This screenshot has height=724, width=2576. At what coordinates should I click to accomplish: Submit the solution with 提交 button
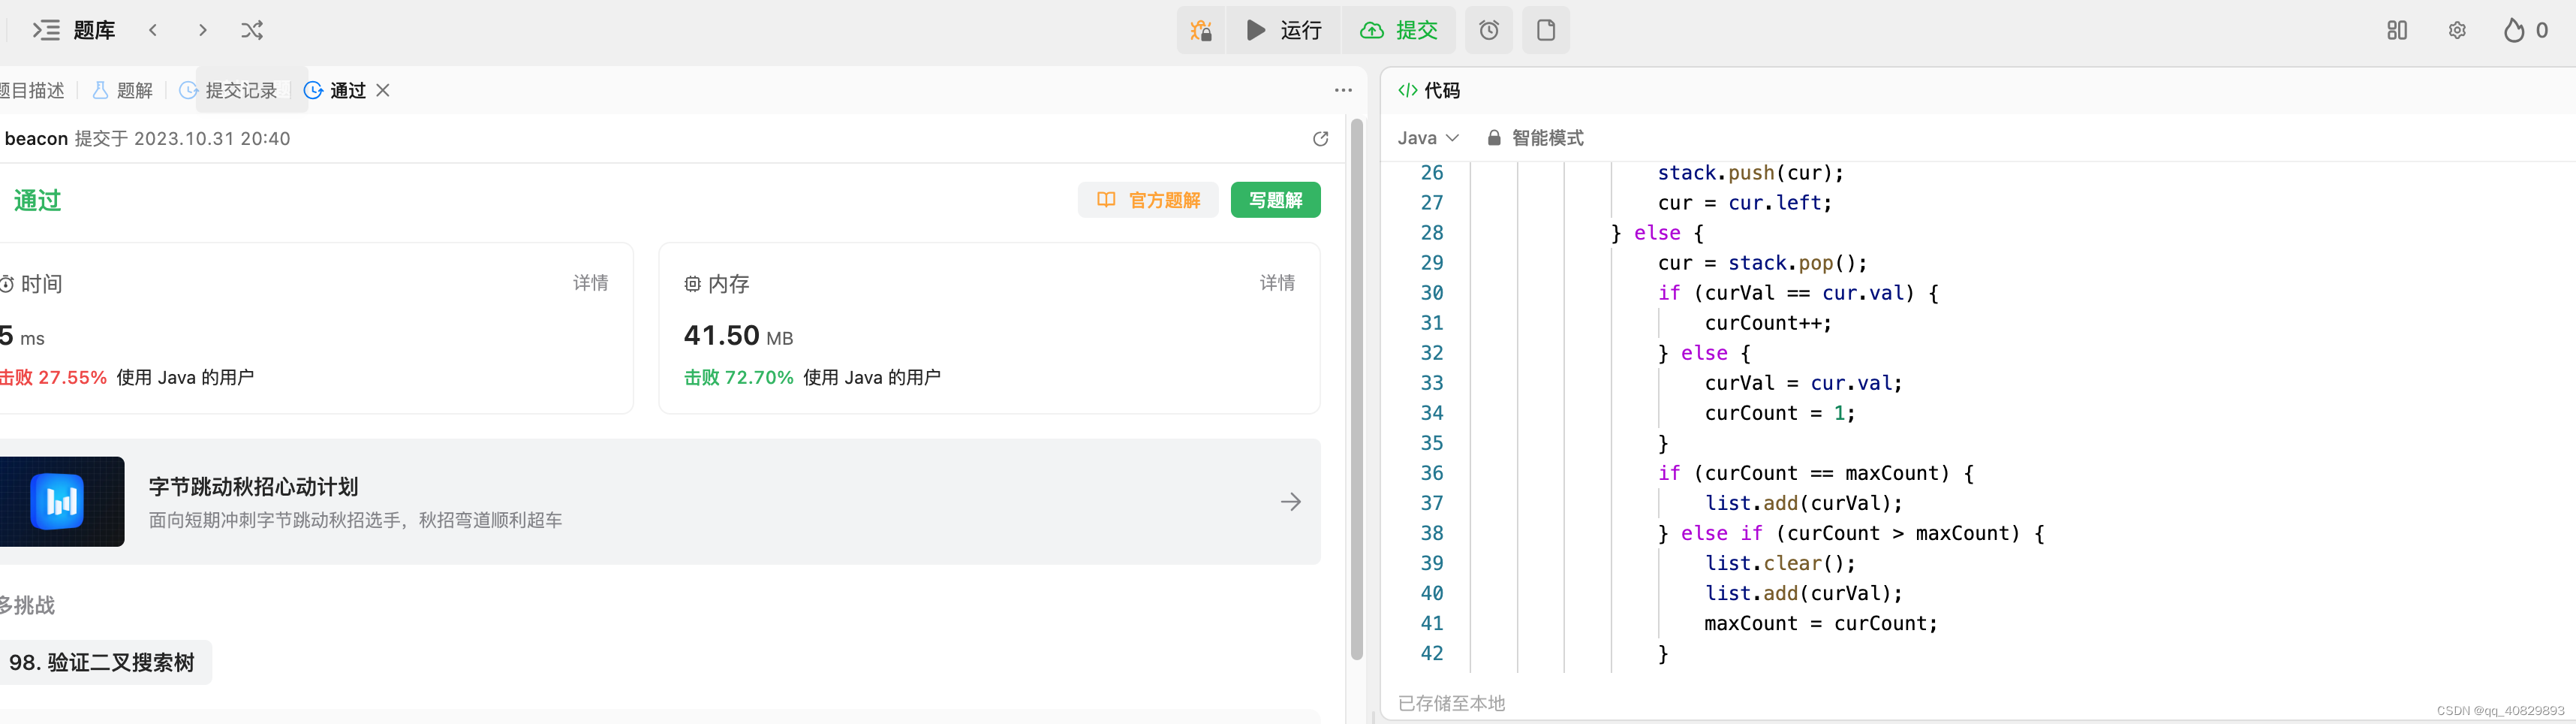(x=1399, y=30)
